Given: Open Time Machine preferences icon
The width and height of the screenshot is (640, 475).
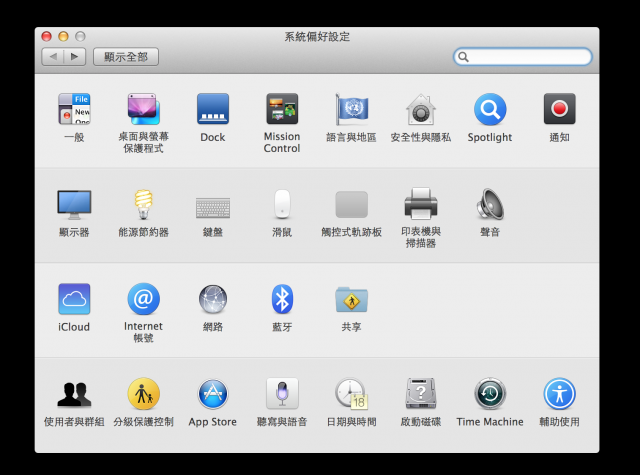Looking at the screenshot, I should coord(490,394).
